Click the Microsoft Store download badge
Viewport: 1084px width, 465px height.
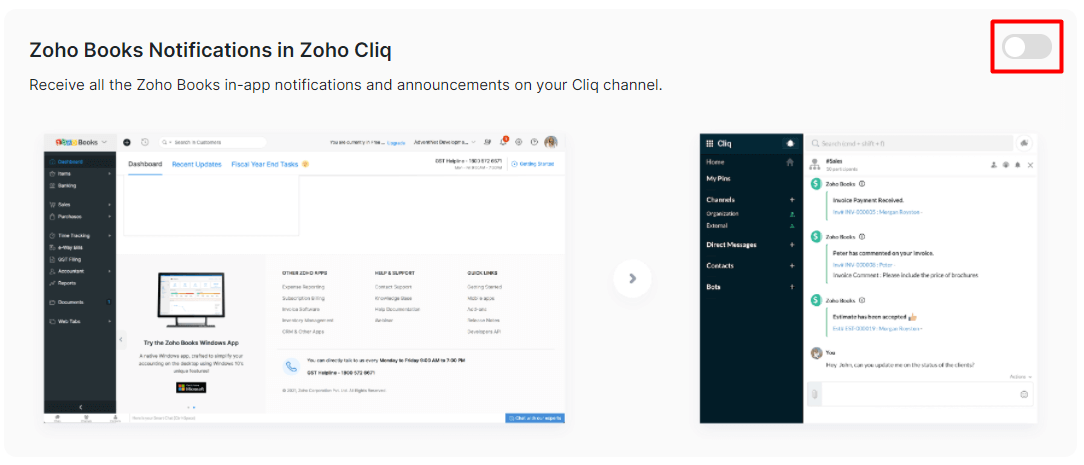(x=191, y=387)
